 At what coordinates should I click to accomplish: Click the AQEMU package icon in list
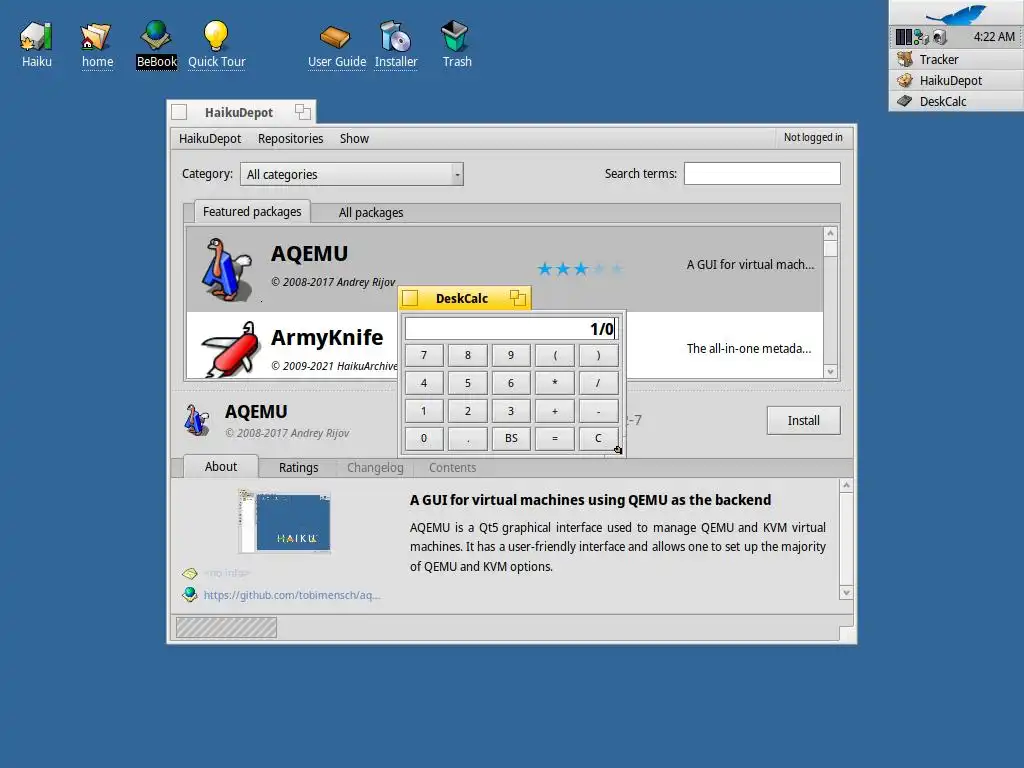pos(226,269)
